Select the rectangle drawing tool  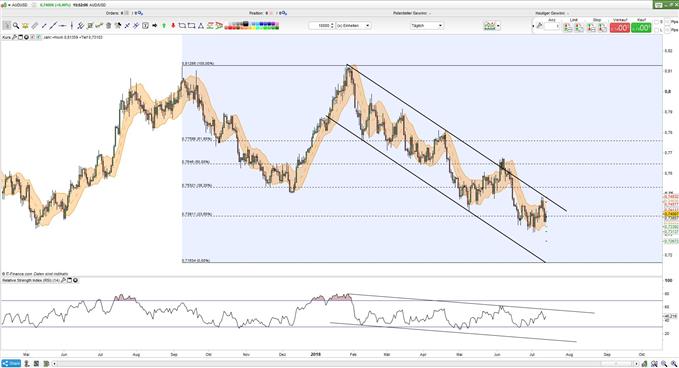coord(191,26)
